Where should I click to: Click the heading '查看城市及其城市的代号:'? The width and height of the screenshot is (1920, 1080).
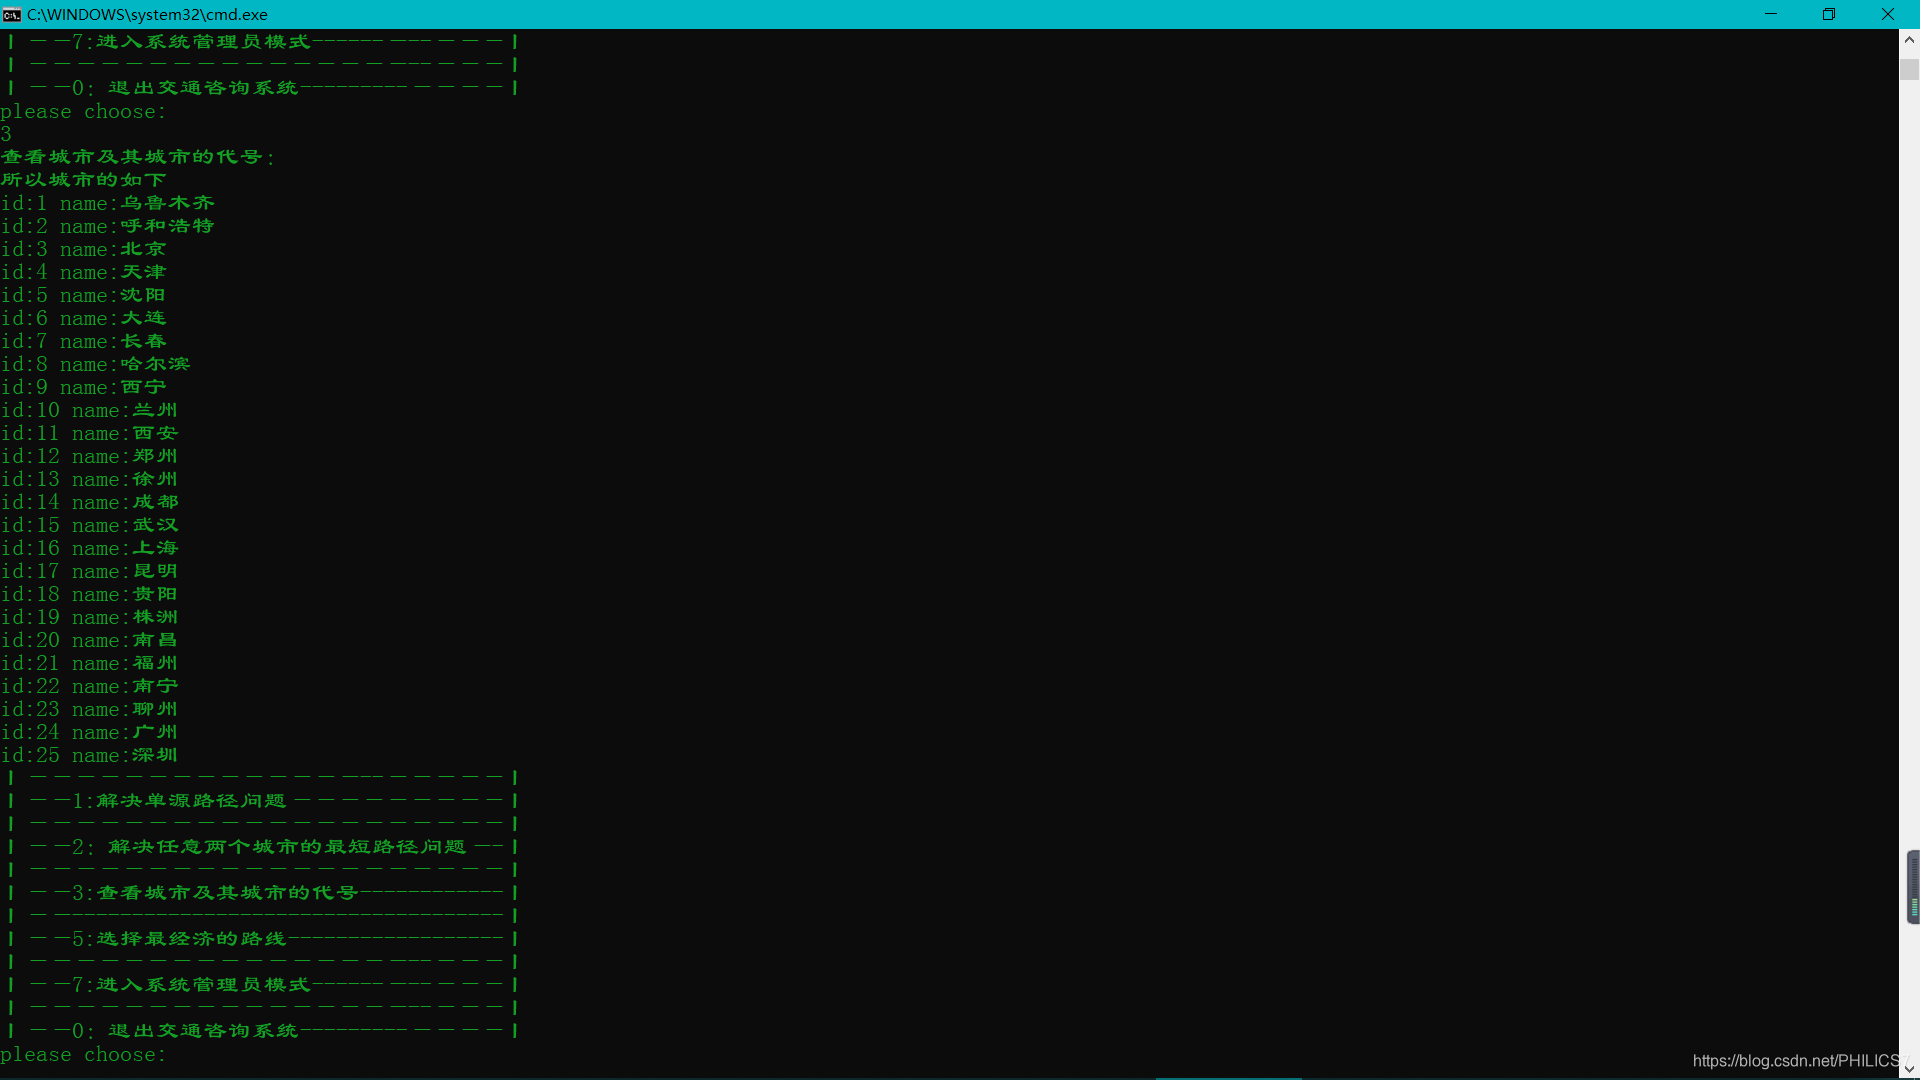[138, 157]
